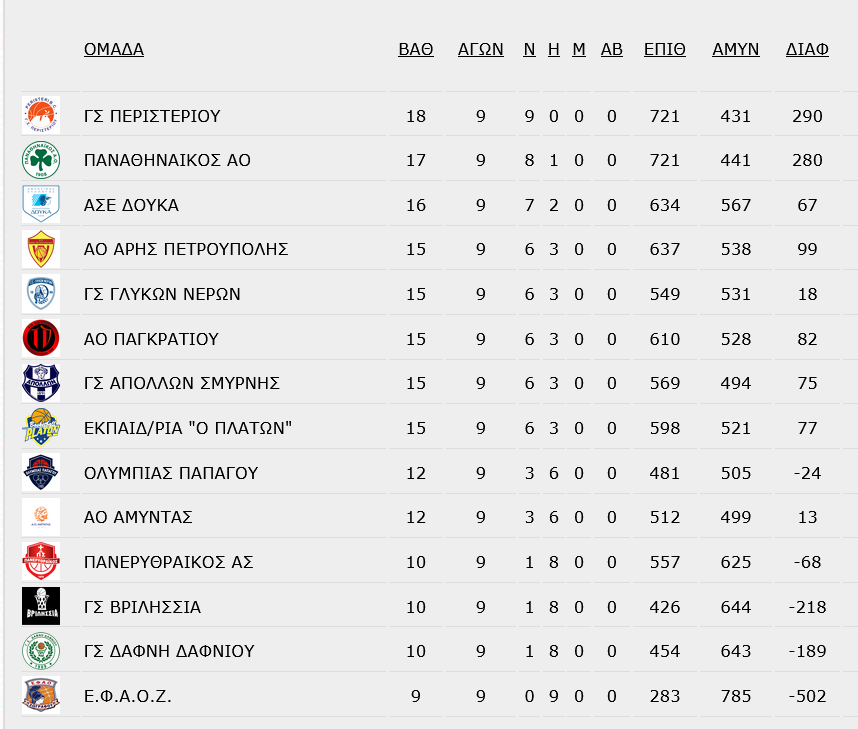The image size is (858, 729).
Task: Sort standings by ΒΑΘ points header
Action: [416, 49]
